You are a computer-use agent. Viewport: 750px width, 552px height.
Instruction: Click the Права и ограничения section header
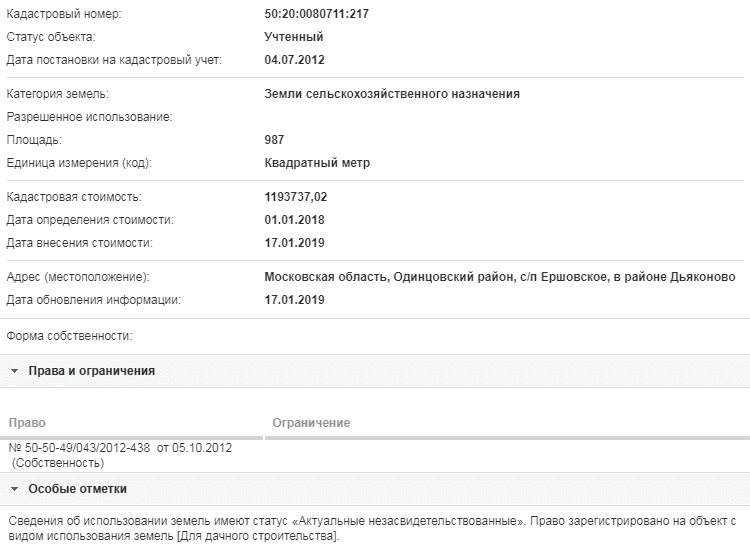(x=375, y=371)
